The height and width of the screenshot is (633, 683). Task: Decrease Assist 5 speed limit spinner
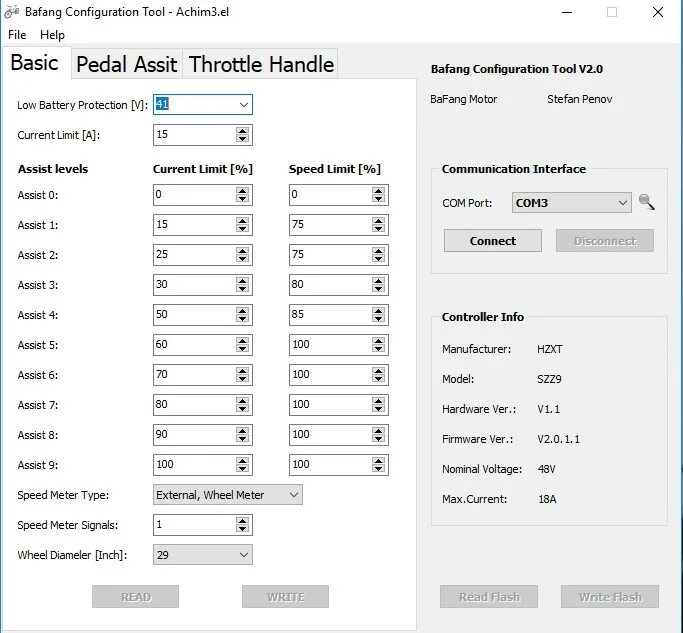point(379,349)
